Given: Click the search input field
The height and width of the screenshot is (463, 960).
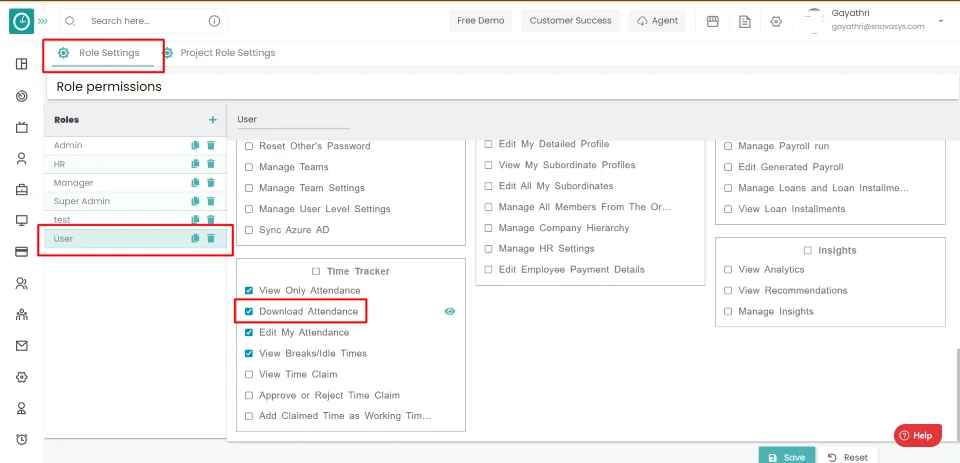Looking at the screenshot, I should click(x=145, y=21).
